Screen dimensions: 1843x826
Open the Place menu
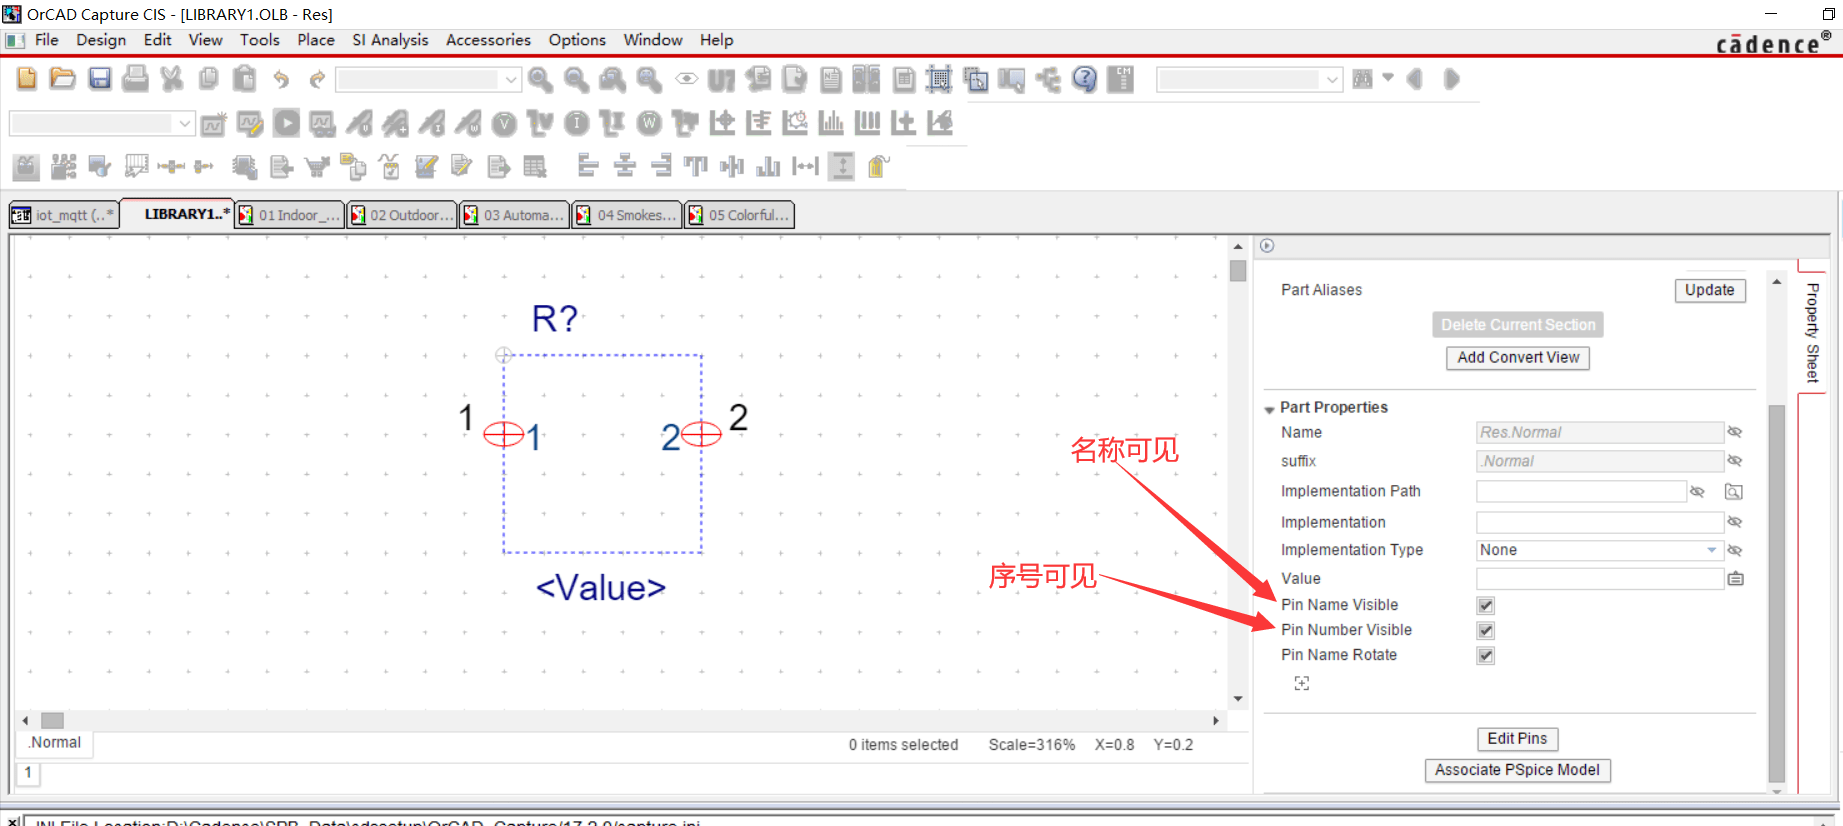pyautogui.click(x=315, y=40)
